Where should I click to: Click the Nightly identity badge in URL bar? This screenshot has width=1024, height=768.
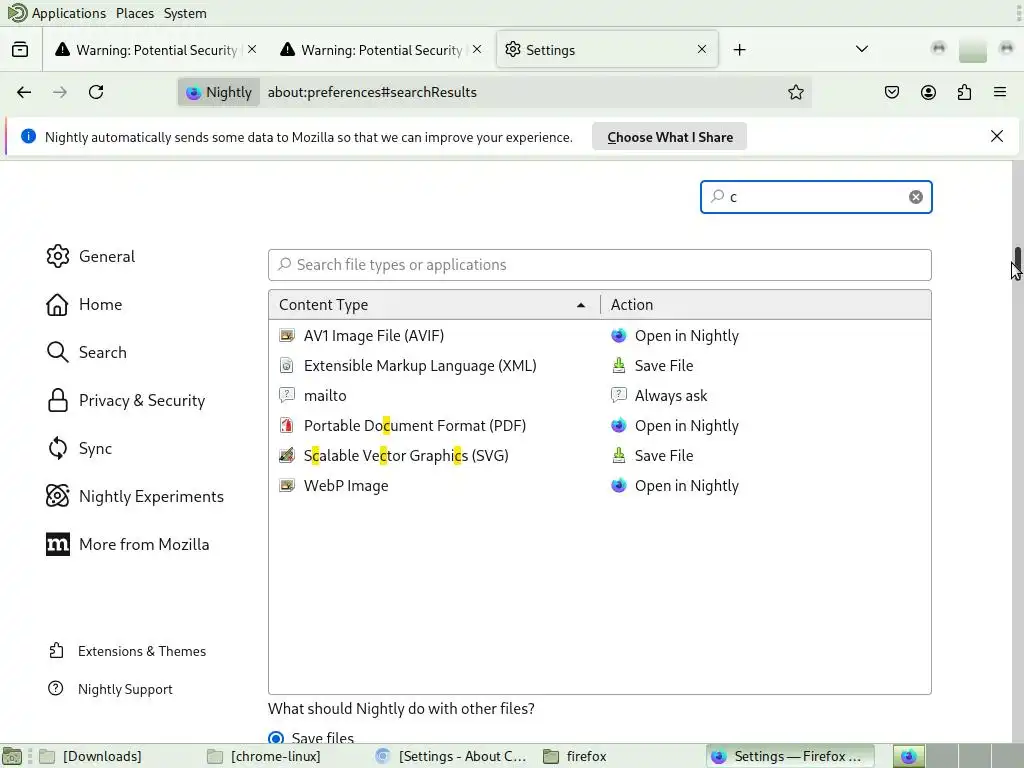tap(219, 92)
